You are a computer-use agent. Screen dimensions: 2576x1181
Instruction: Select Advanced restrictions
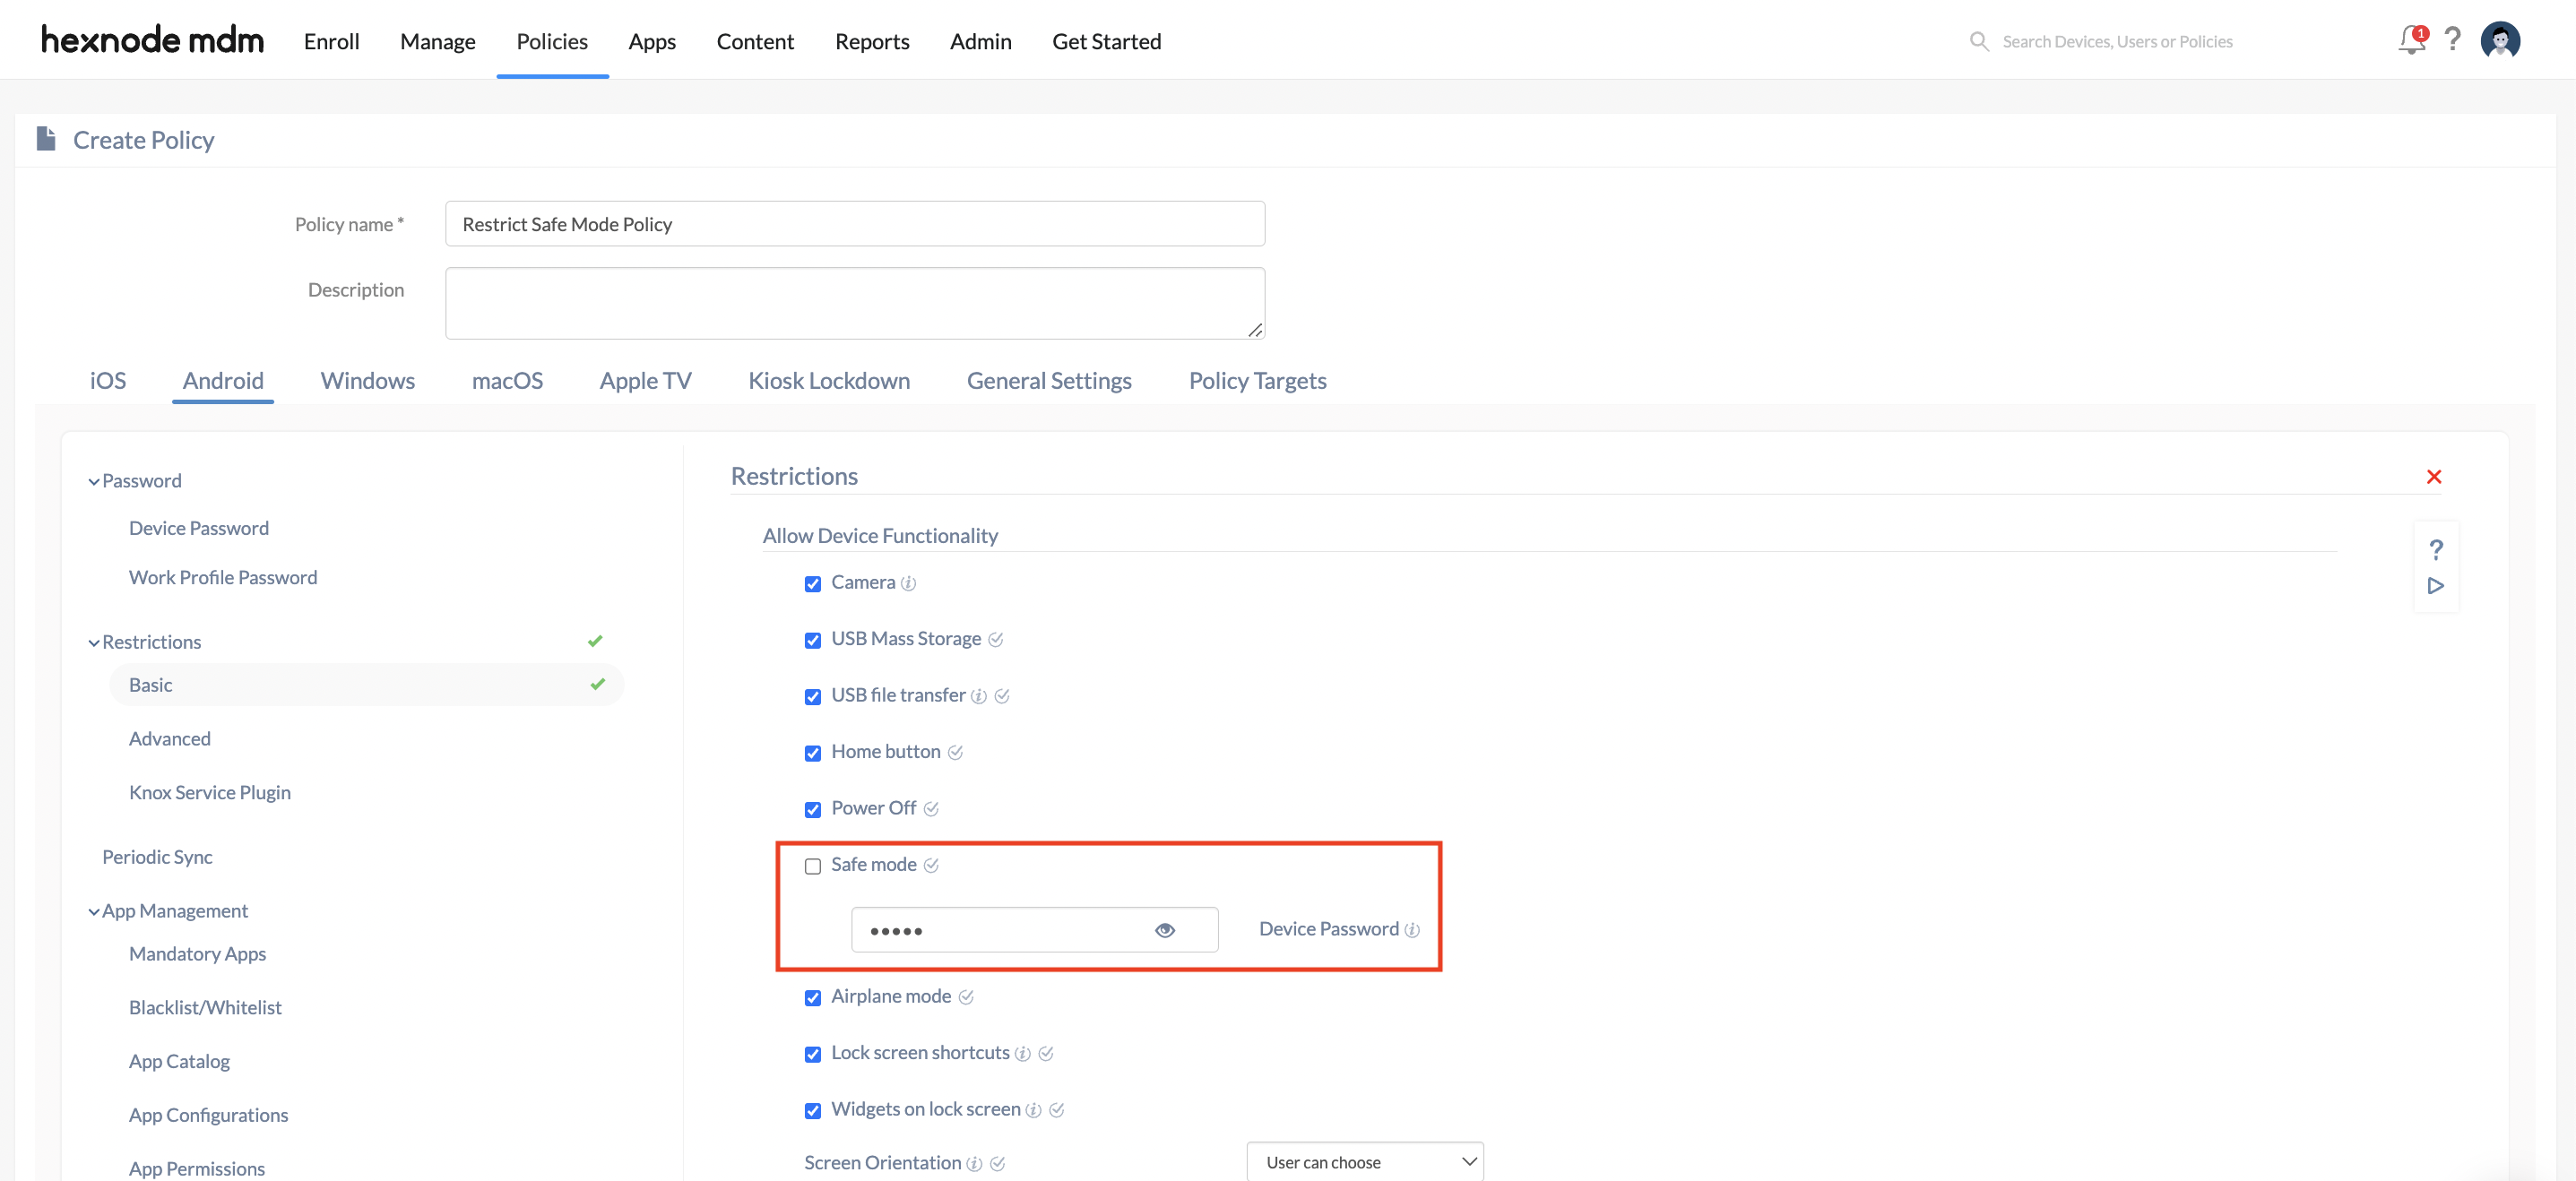point(170,739)
